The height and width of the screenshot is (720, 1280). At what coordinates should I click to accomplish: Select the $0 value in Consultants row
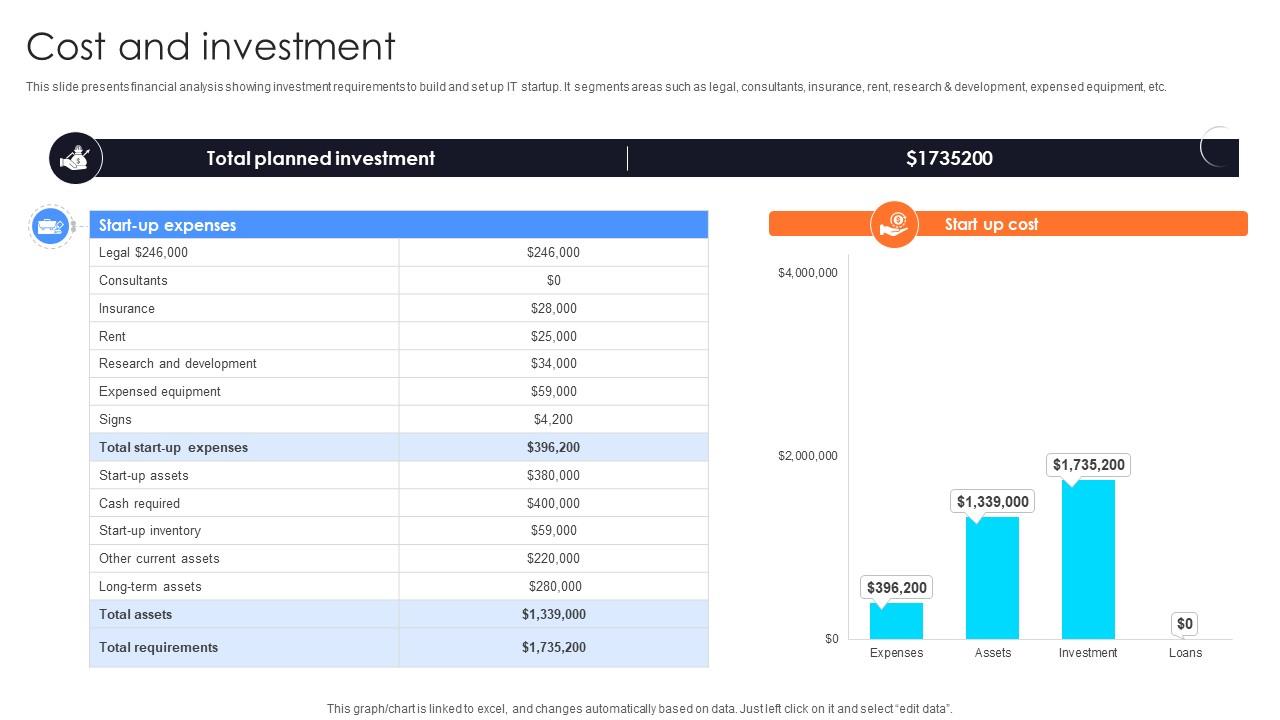[554, 281]
